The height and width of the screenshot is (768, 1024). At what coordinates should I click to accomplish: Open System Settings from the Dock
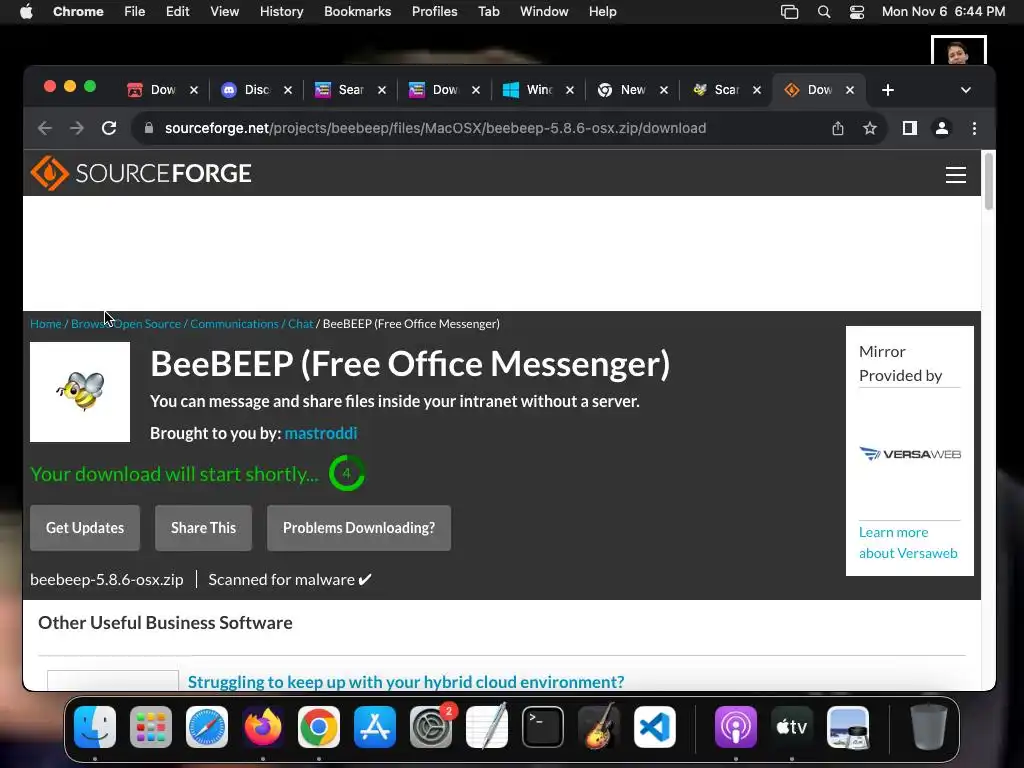pos(431,727)
